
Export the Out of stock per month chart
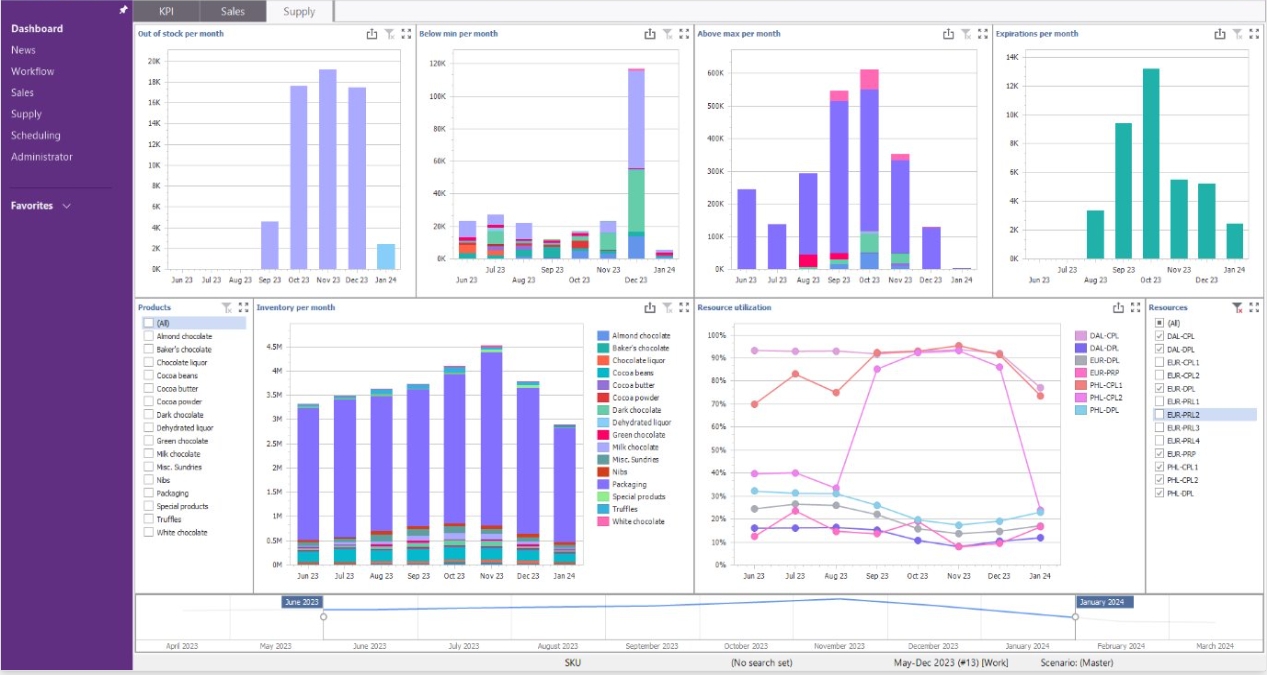[x=372, y=34]
